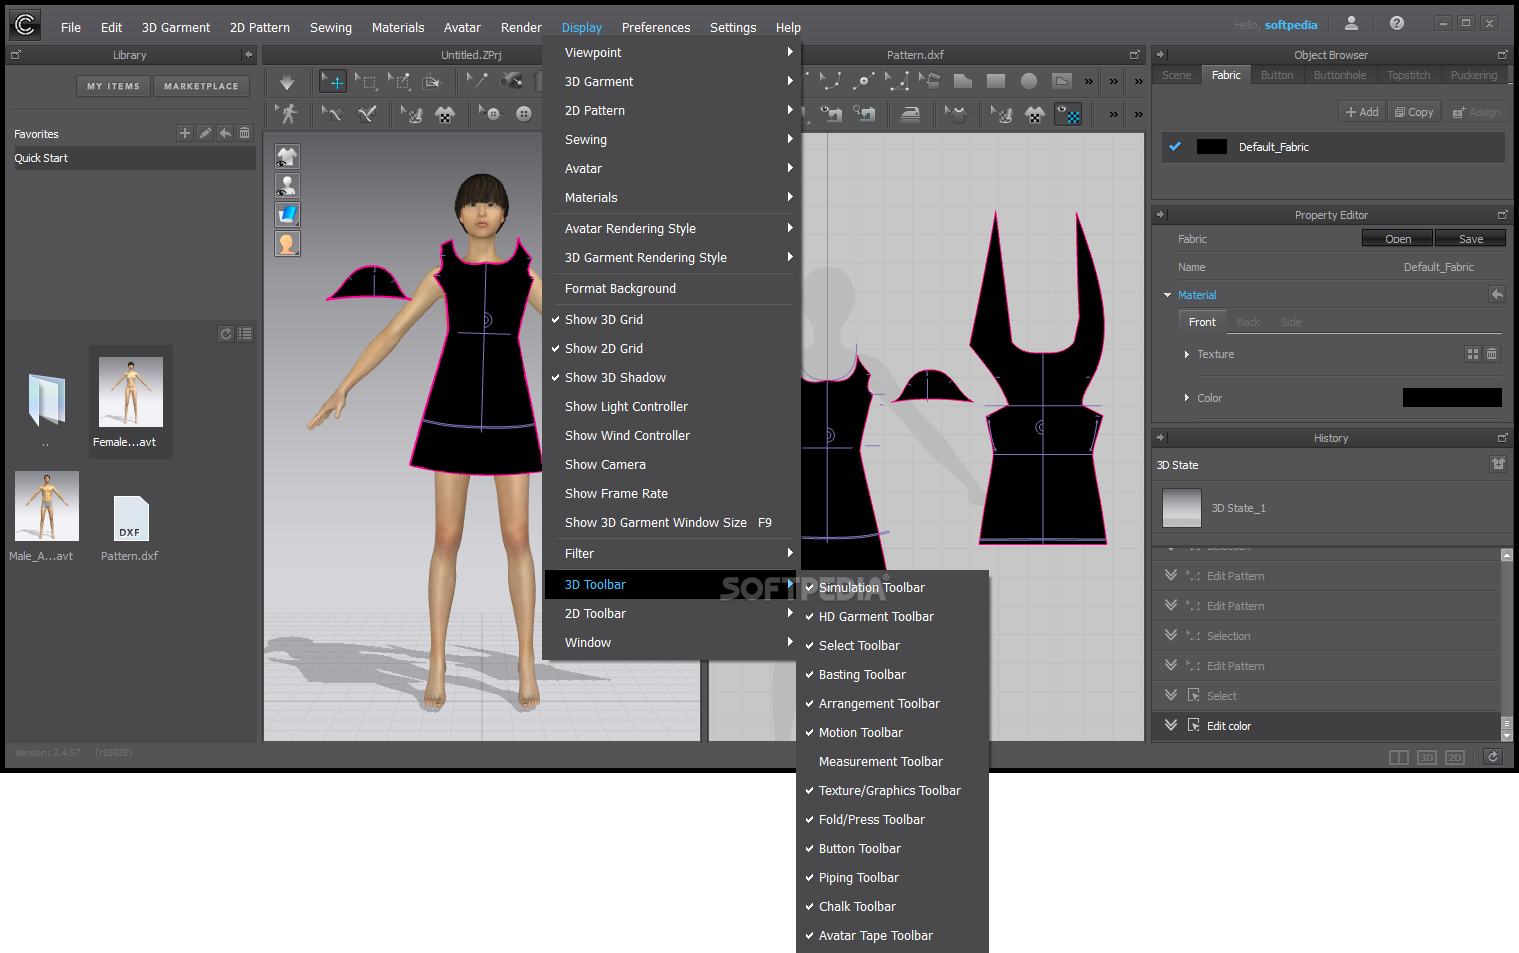Select the walking avatar Motion tool
The height and width of the screenshot is (953, 1519).
[x=289, y=114]
